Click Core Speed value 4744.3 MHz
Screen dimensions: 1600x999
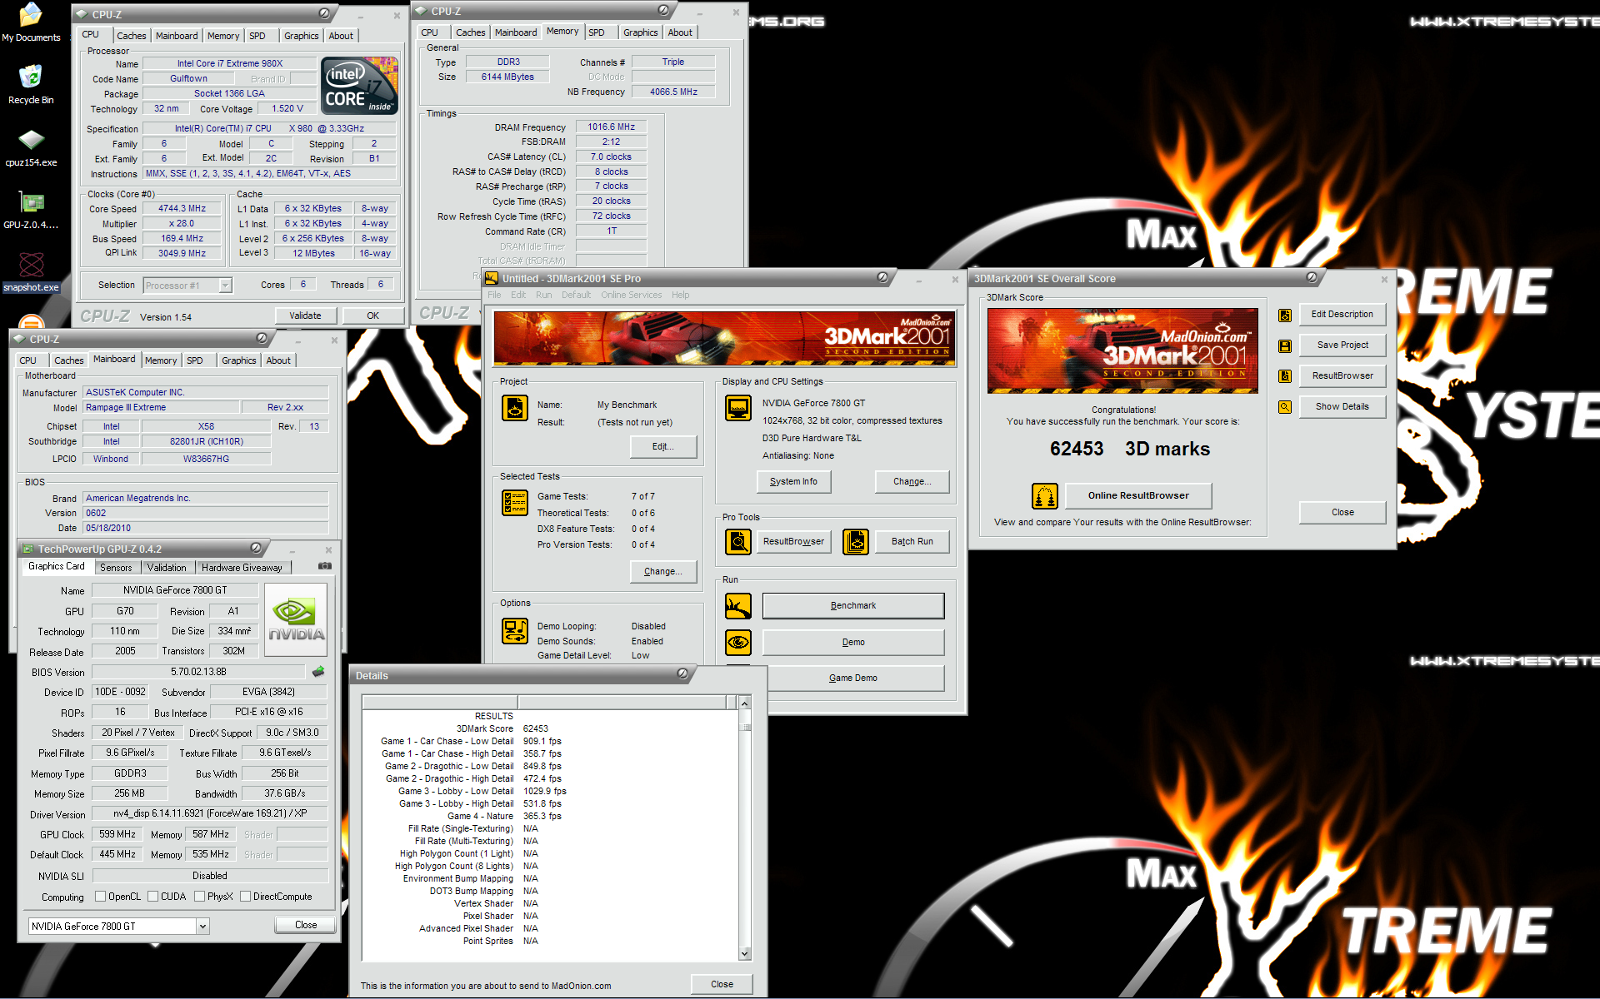tap(182, 209)
